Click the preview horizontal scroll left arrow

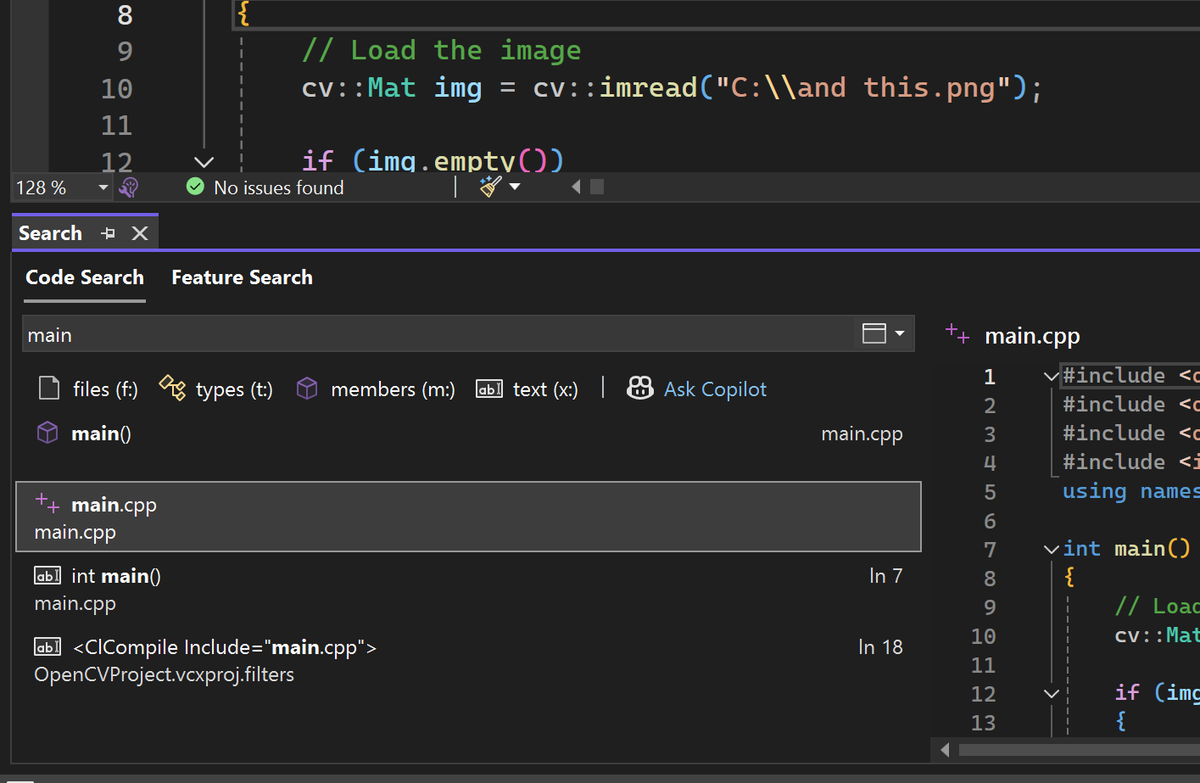coord(945,749)
